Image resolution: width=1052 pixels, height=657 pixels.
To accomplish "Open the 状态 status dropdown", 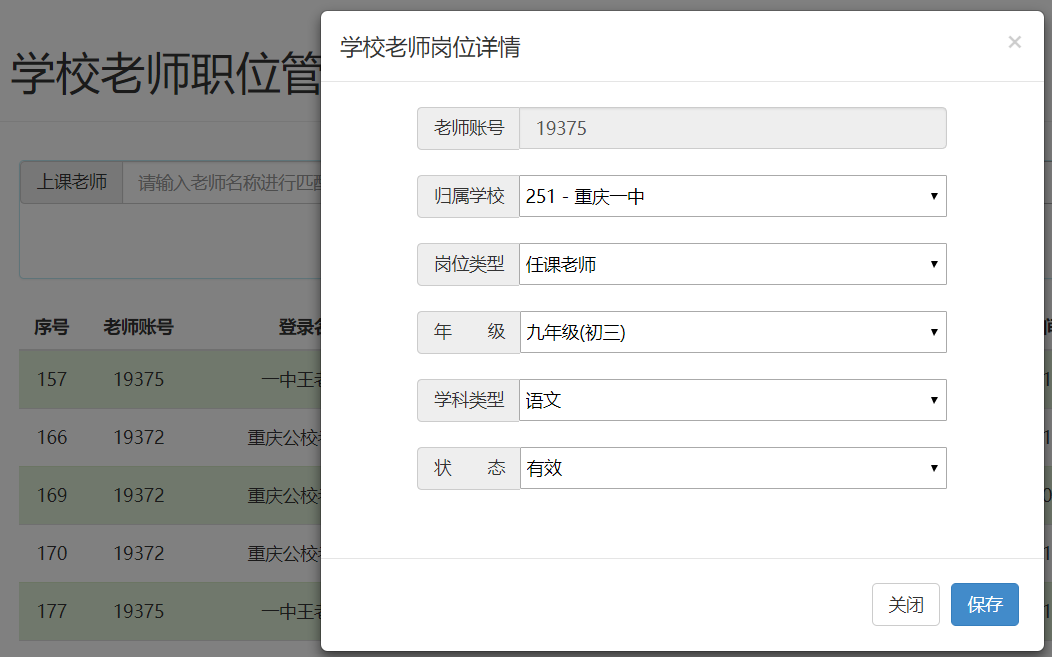I will point(732,468).
